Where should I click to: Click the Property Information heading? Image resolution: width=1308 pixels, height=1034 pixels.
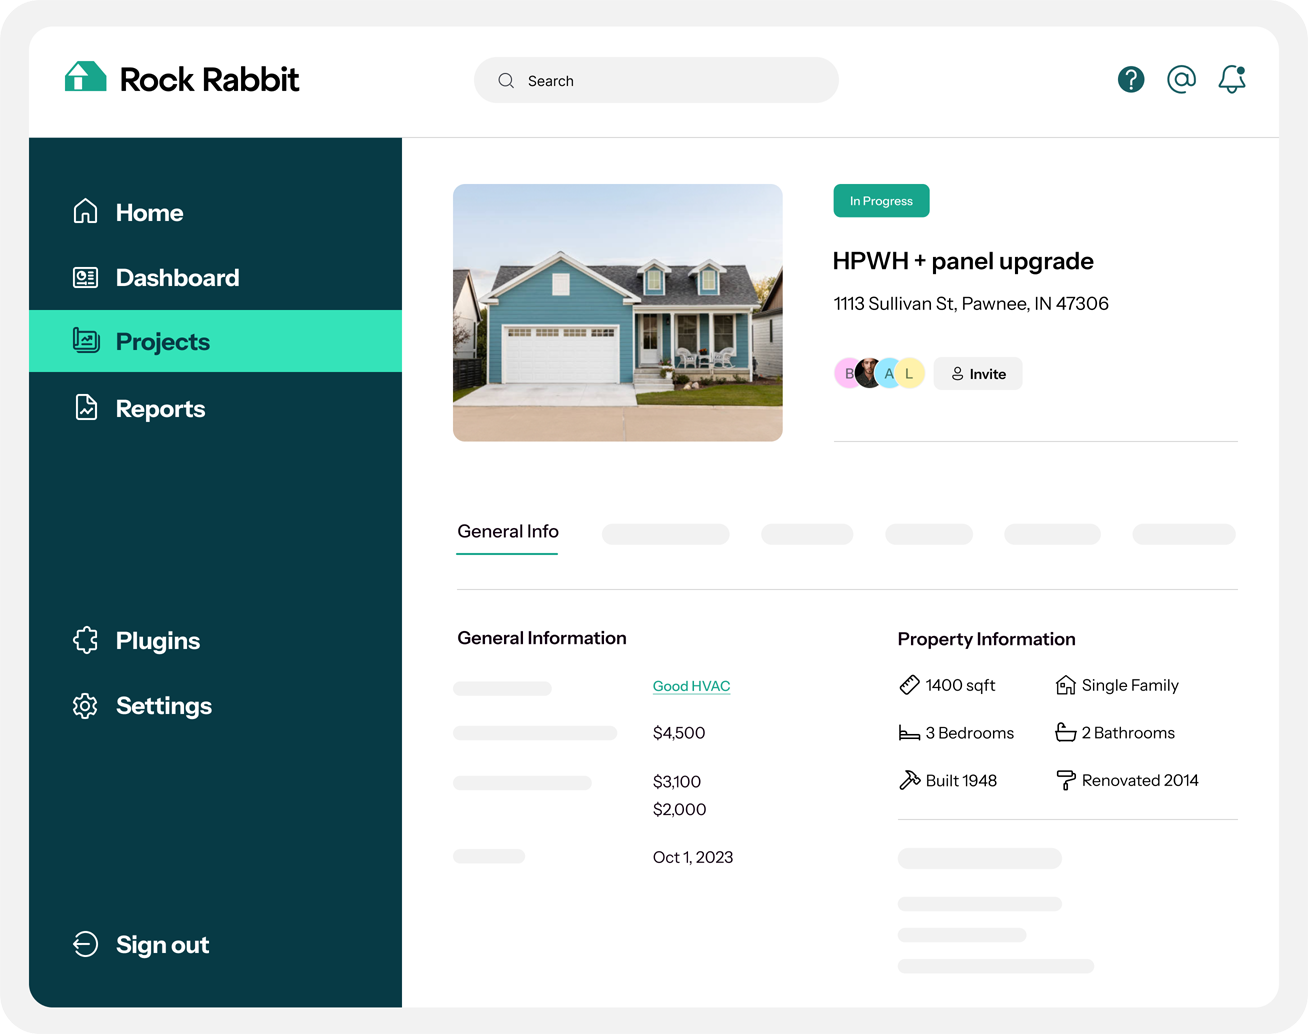coord(986,639)
